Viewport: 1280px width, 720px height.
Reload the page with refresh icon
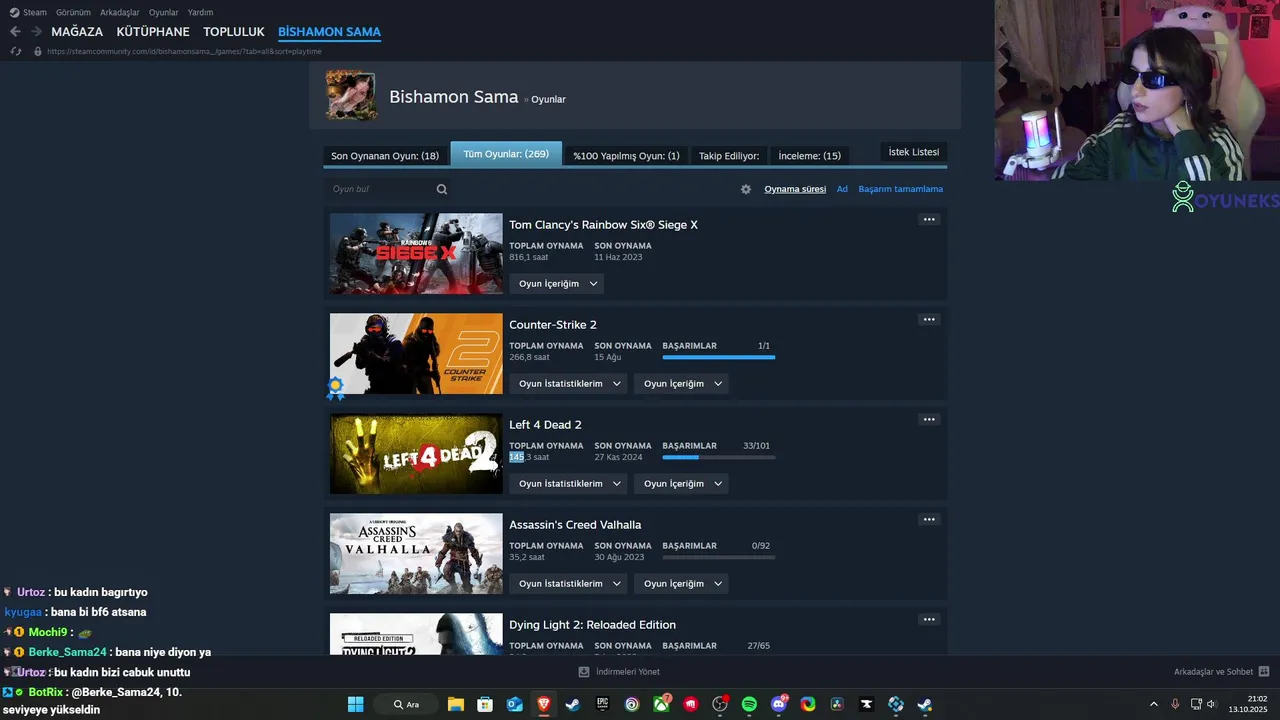[x=16, y=51]
